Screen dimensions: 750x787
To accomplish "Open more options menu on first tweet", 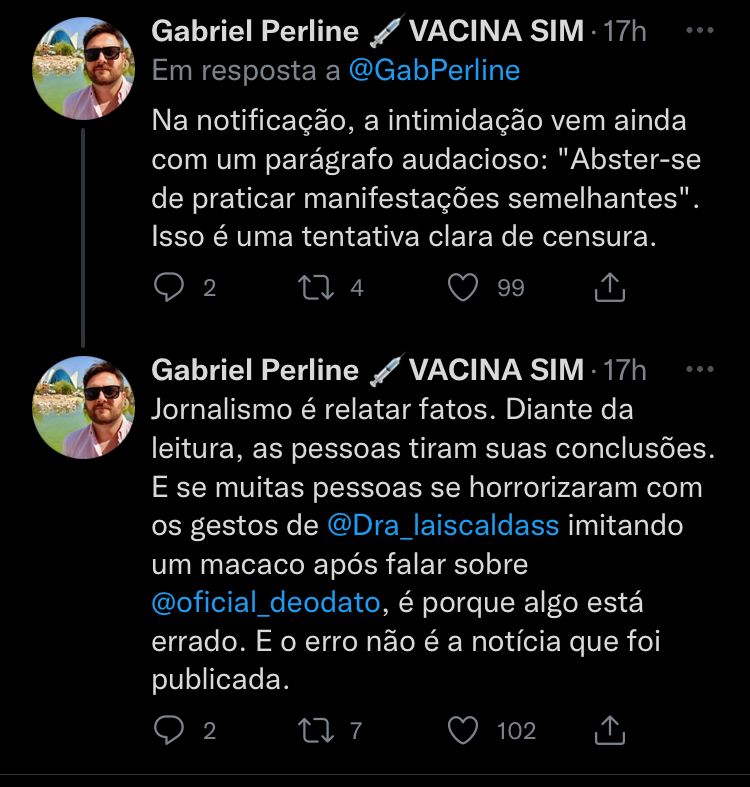I will pos(699,31).
